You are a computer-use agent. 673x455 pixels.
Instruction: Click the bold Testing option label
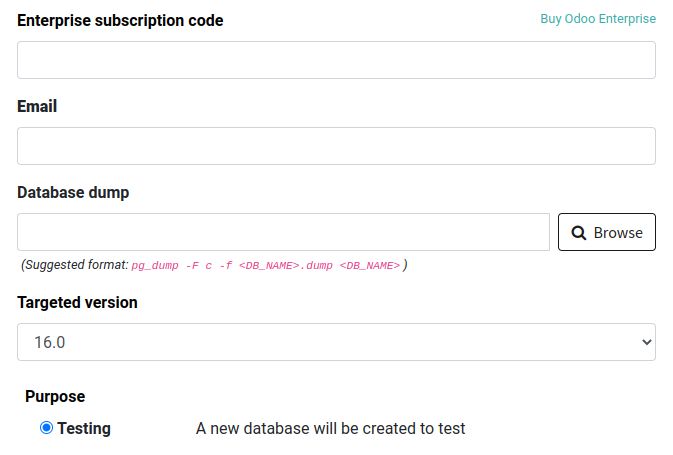point(84,429)
